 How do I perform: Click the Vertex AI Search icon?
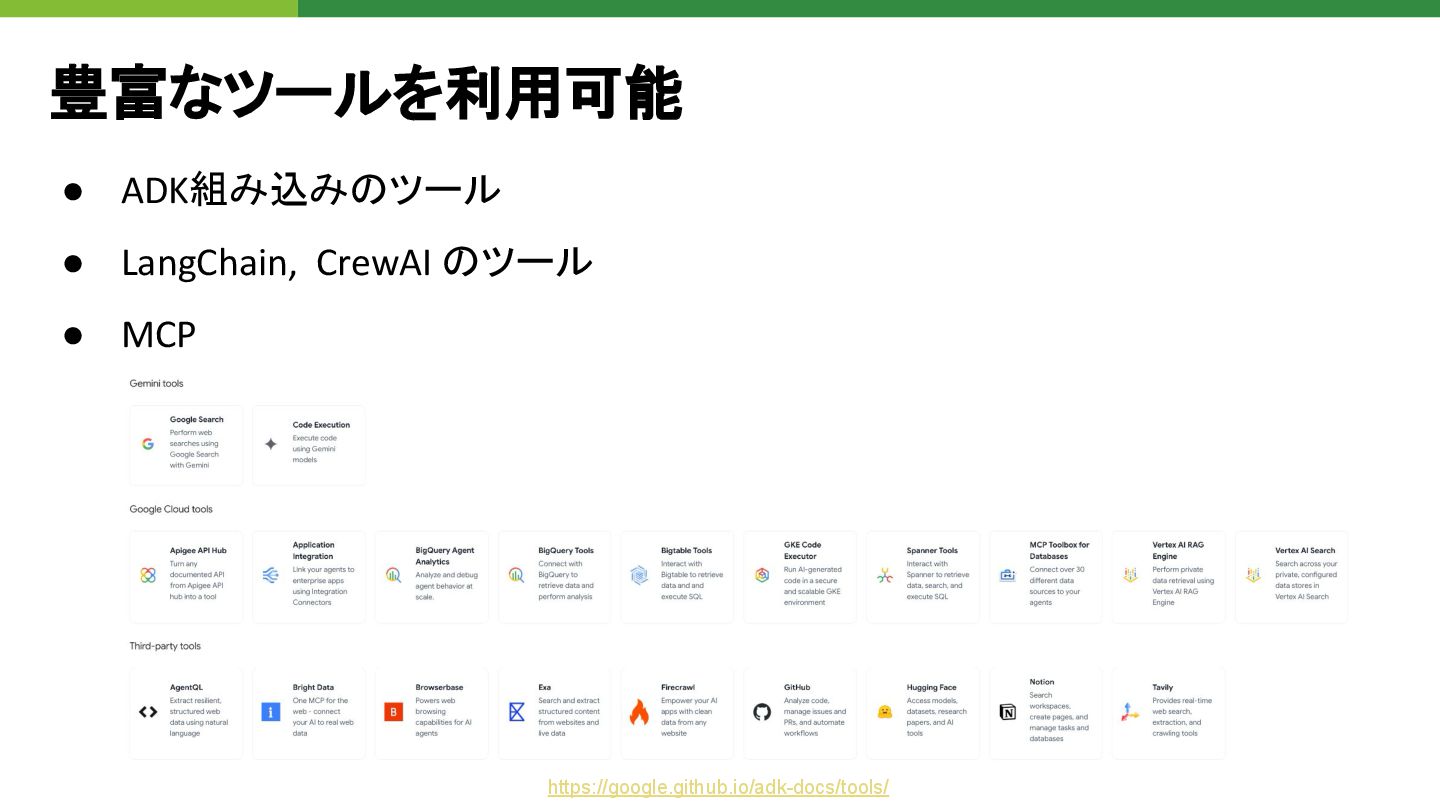(x=1253, y=575)
